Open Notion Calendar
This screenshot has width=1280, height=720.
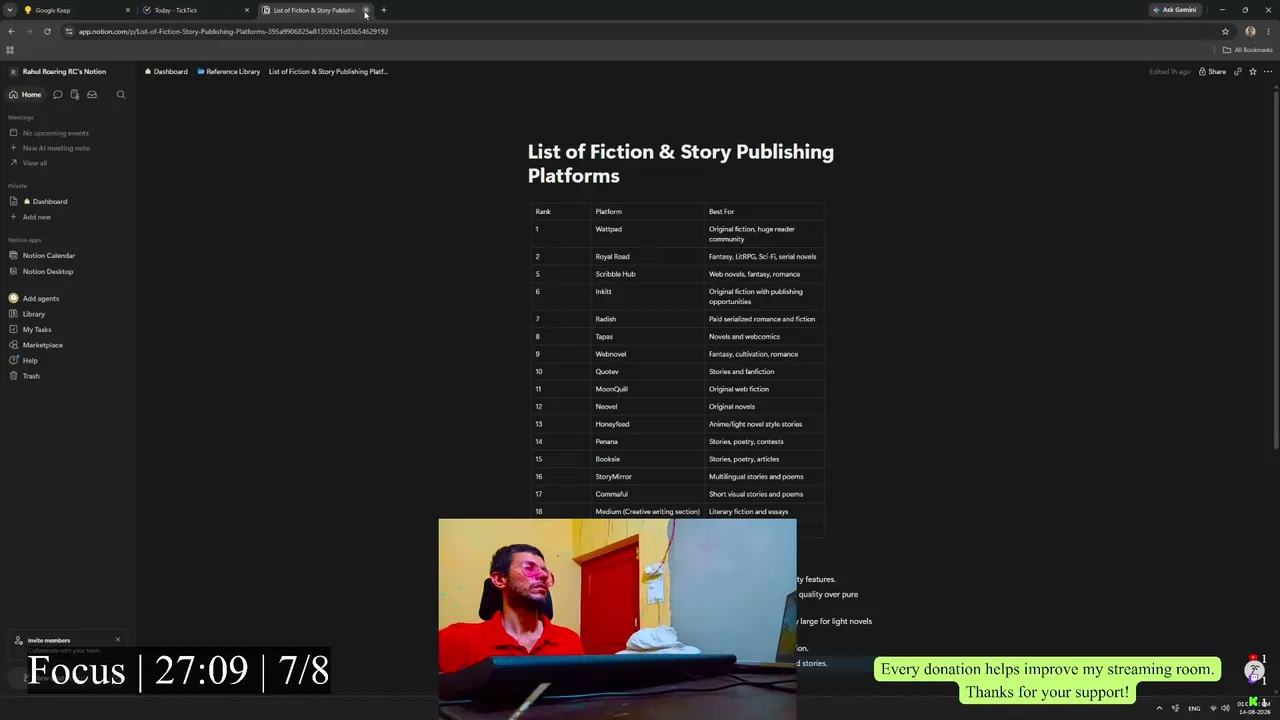49,255
